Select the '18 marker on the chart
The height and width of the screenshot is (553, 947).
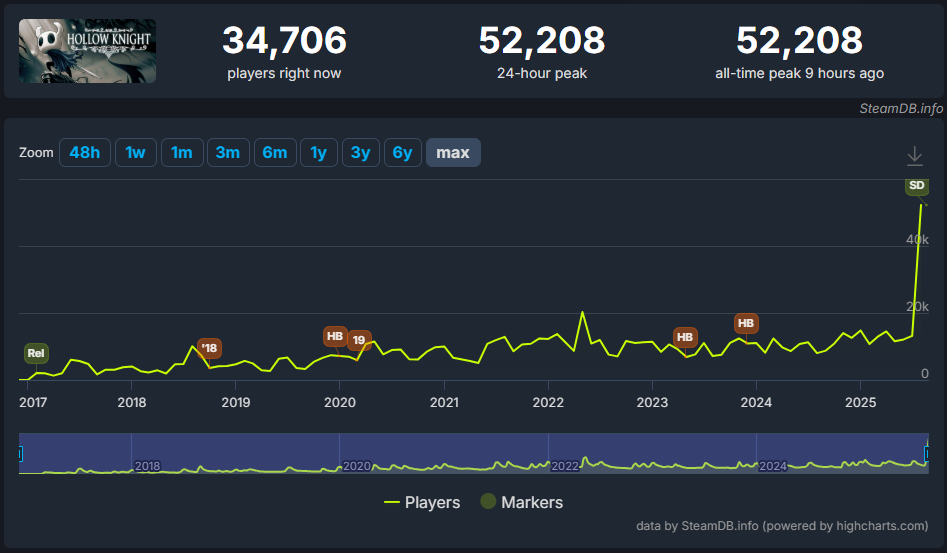[209, 348]
